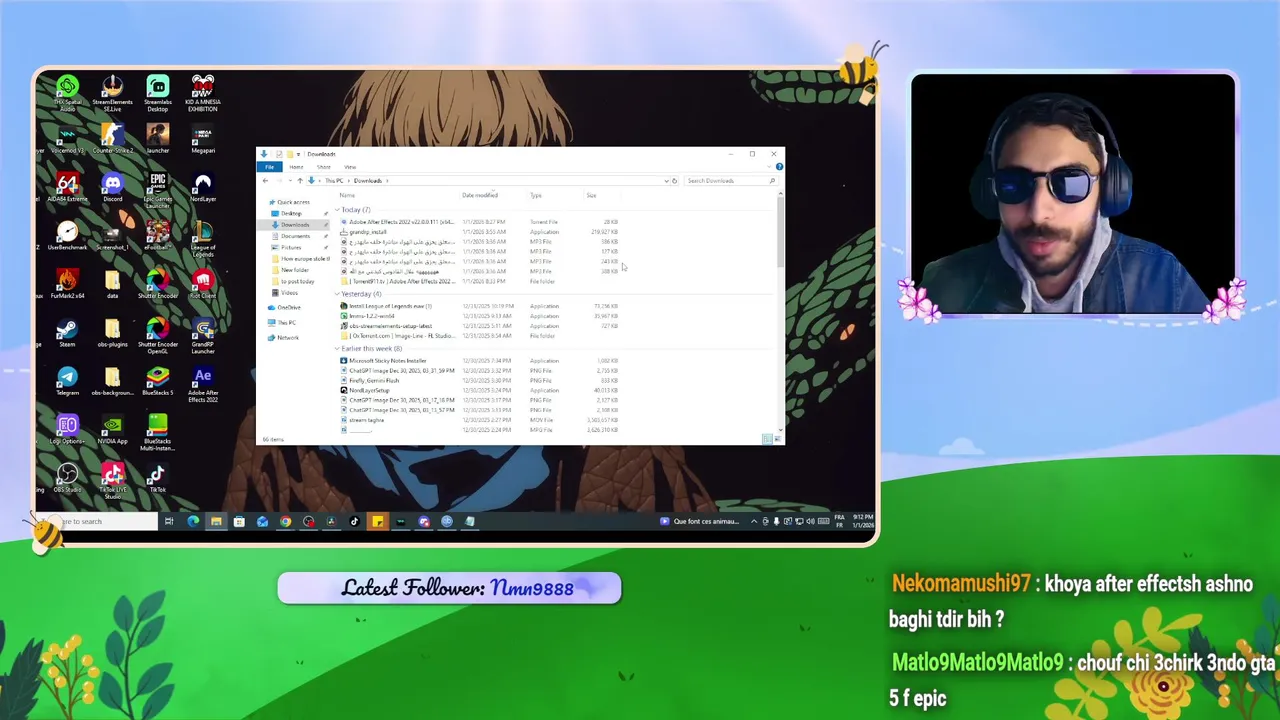1280x720 pixels.
Task: Click the Refresh button beside the address bar
Action: [674, 181]
